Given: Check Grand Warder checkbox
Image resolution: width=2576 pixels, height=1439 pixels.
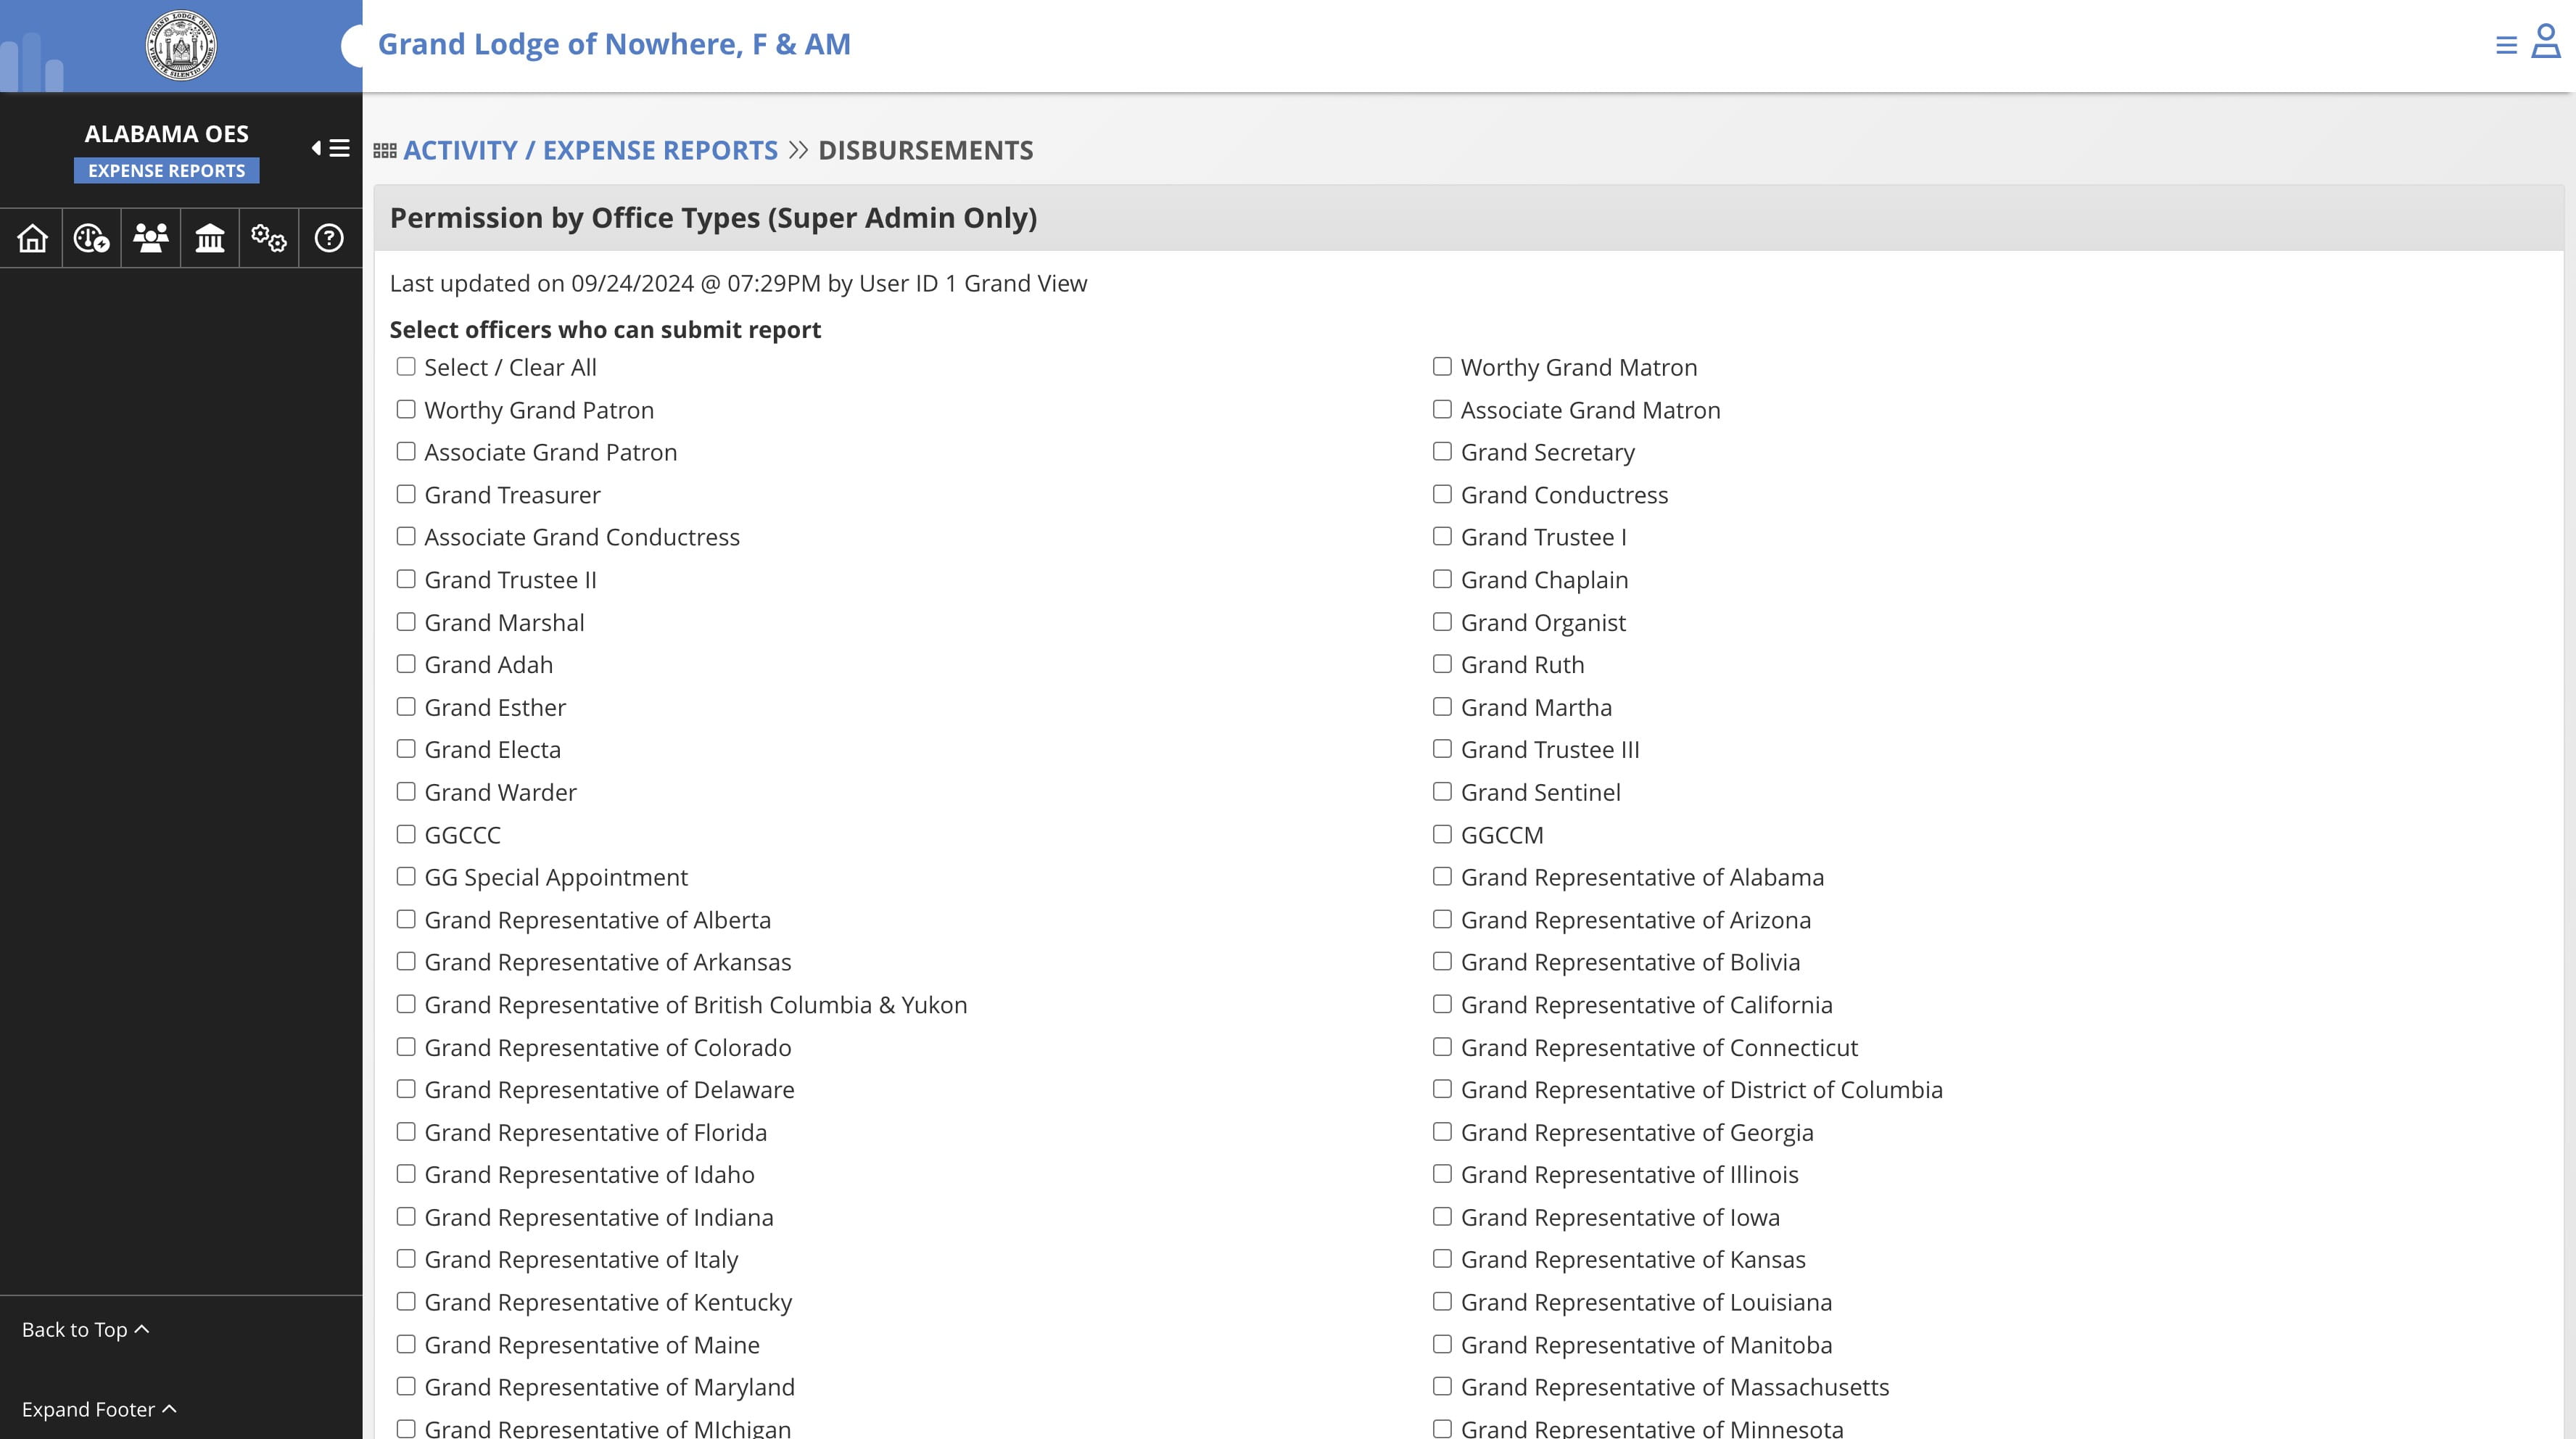Looking at the screenshot, I should [x=406, y=792].
